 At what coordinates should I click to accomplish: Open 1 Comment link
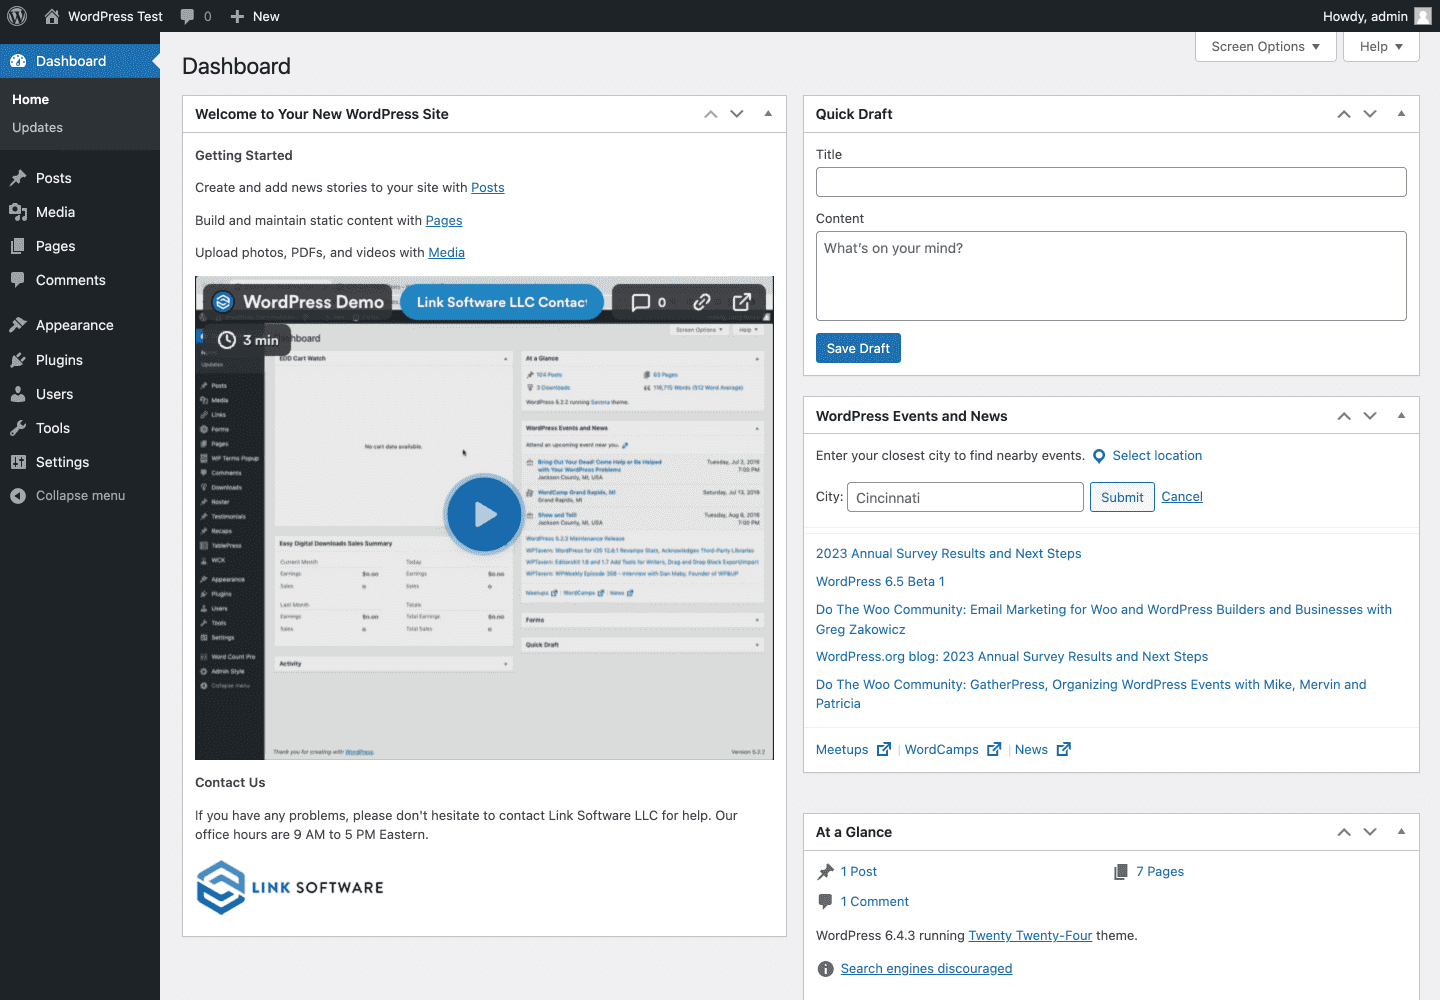pyautogui.click(x=875, y=902)
